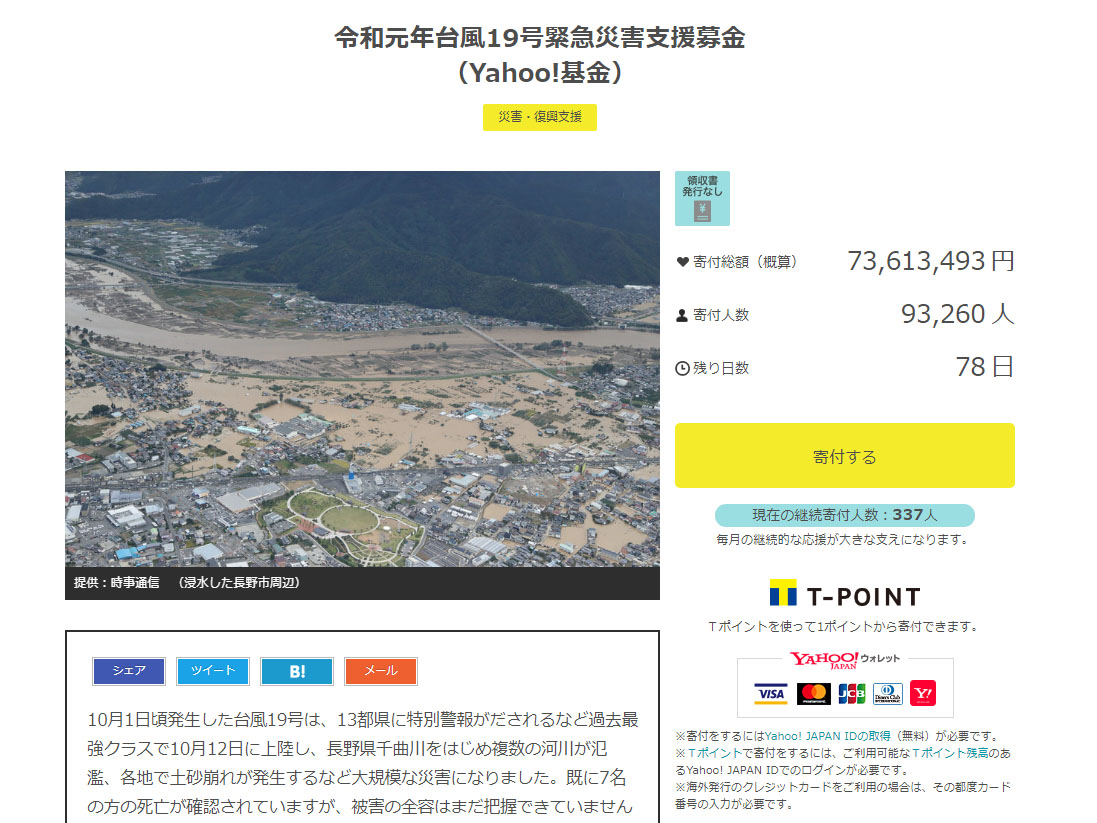Click the flooded Nagano aerial photo

pyautogui.click(x=362, y=370)
